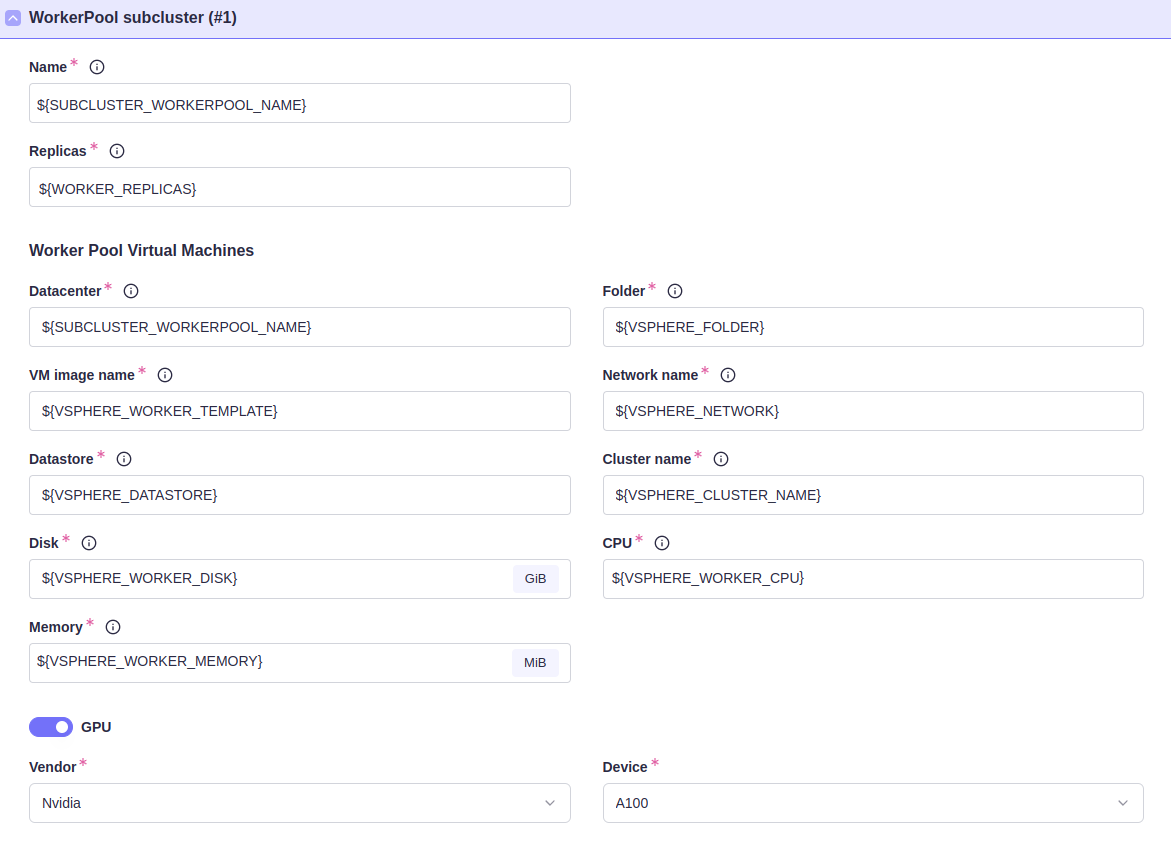The height and width of the screenshot is (841, 1171).
Task: Open the Vendor dropdown showing Nvidia
Action: [299, 803]
